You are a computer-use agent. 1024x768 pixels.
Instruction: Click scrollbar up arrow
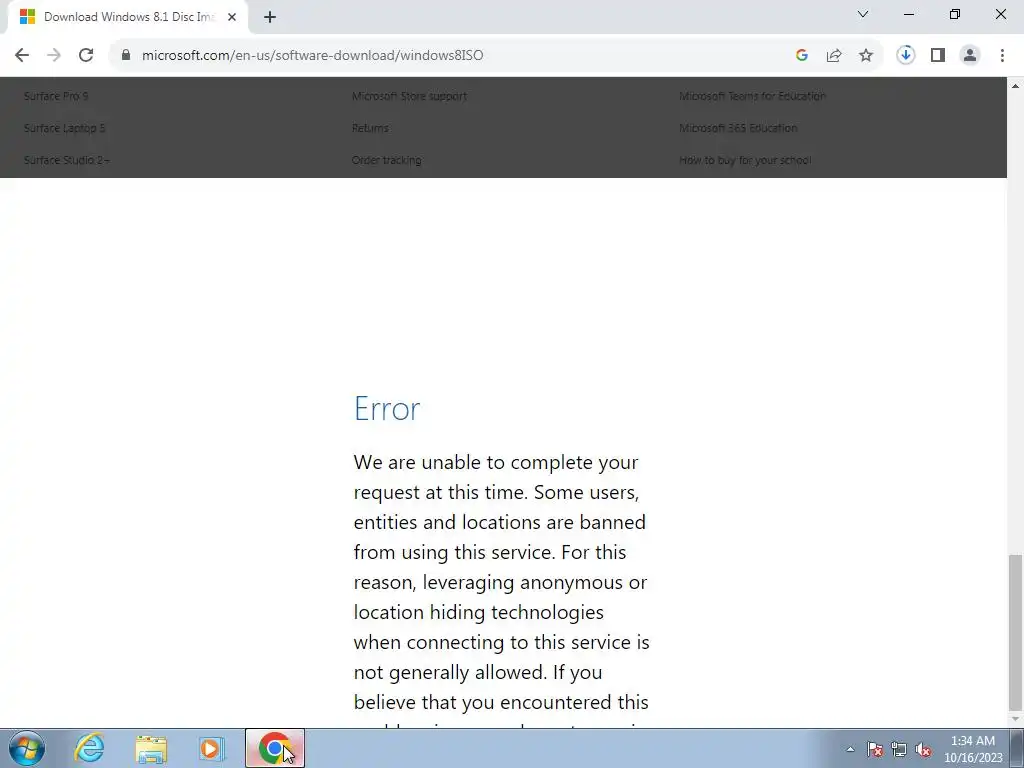[1015, 86]
